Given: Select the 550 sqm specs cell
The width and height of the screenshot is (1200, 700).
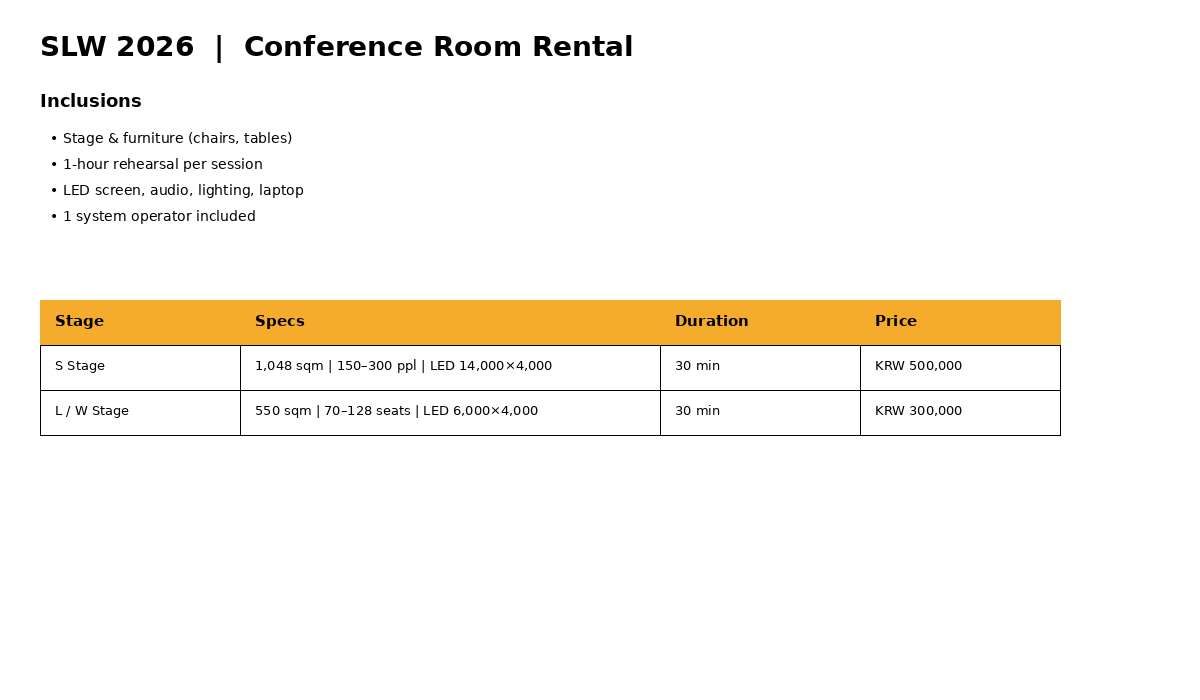Looking at the screenshot, I should click(396, 412).
